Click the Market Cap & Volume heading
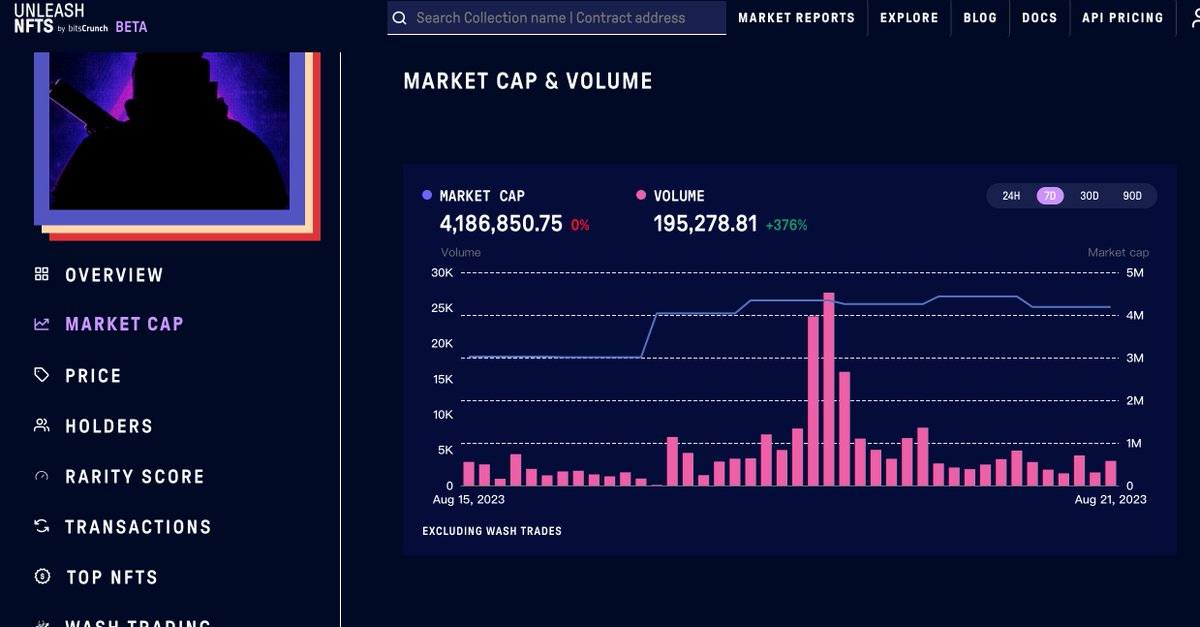This screenshot has height=627, width=1200. (528, 82)
